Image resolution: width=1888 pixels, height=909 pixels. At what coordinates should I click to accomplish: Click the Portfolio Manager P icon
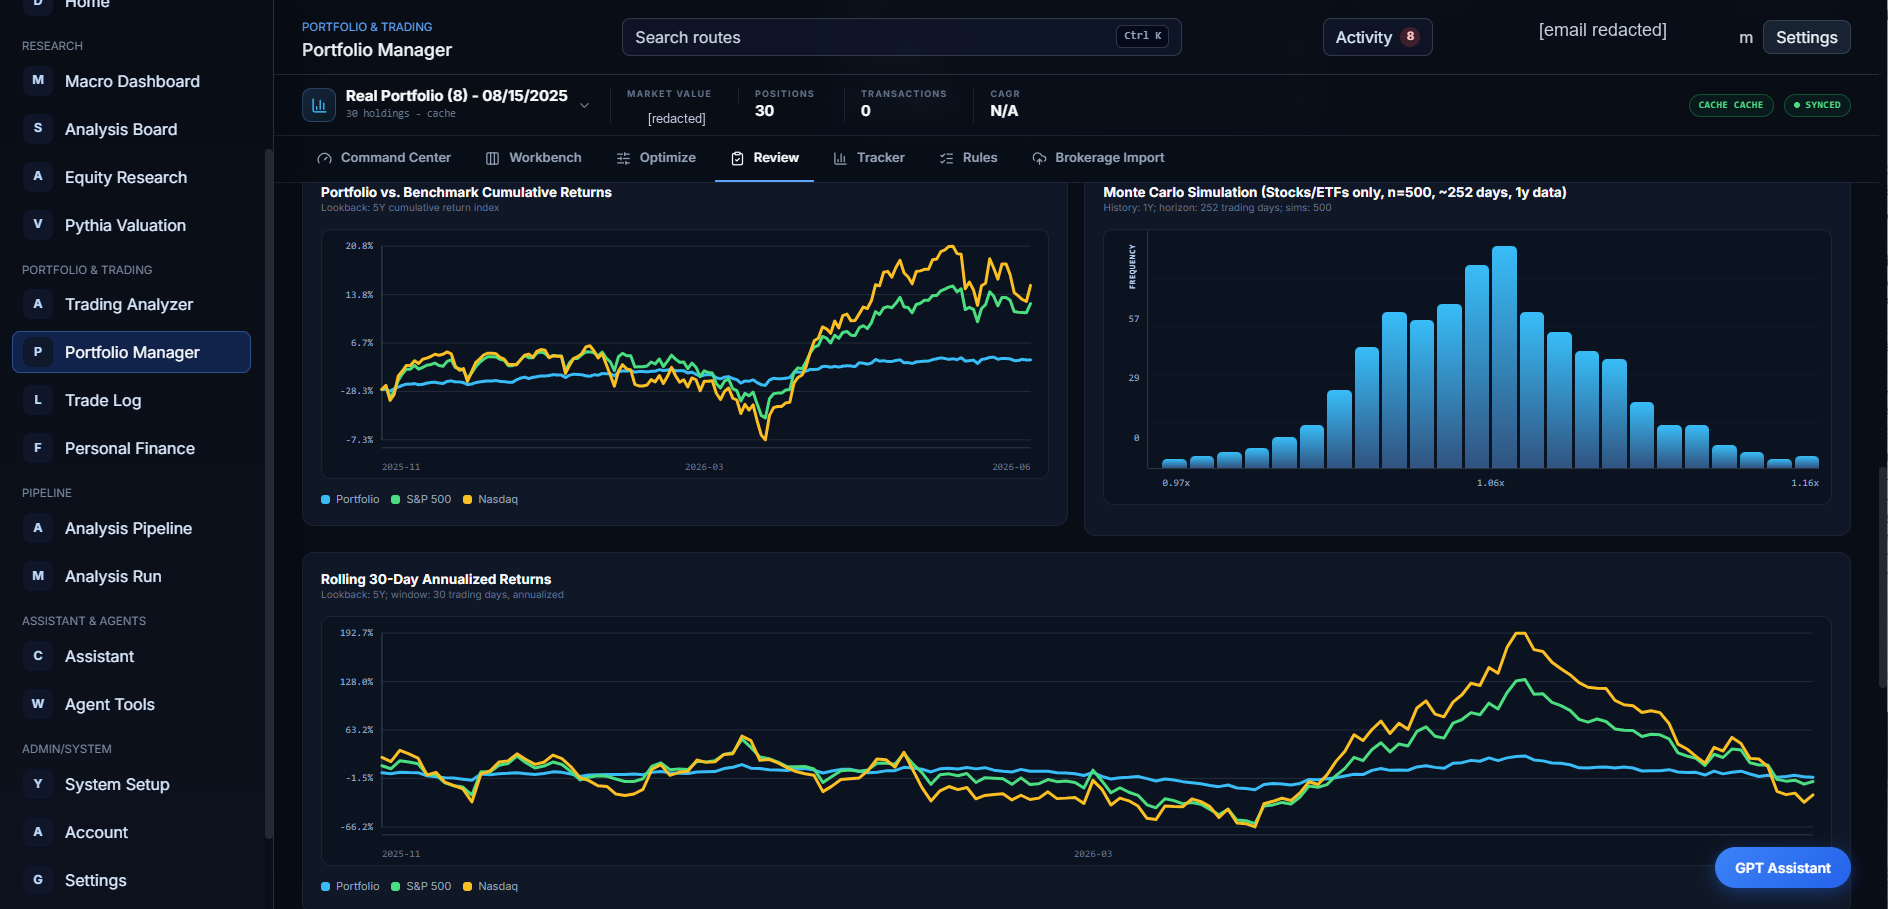38,352
